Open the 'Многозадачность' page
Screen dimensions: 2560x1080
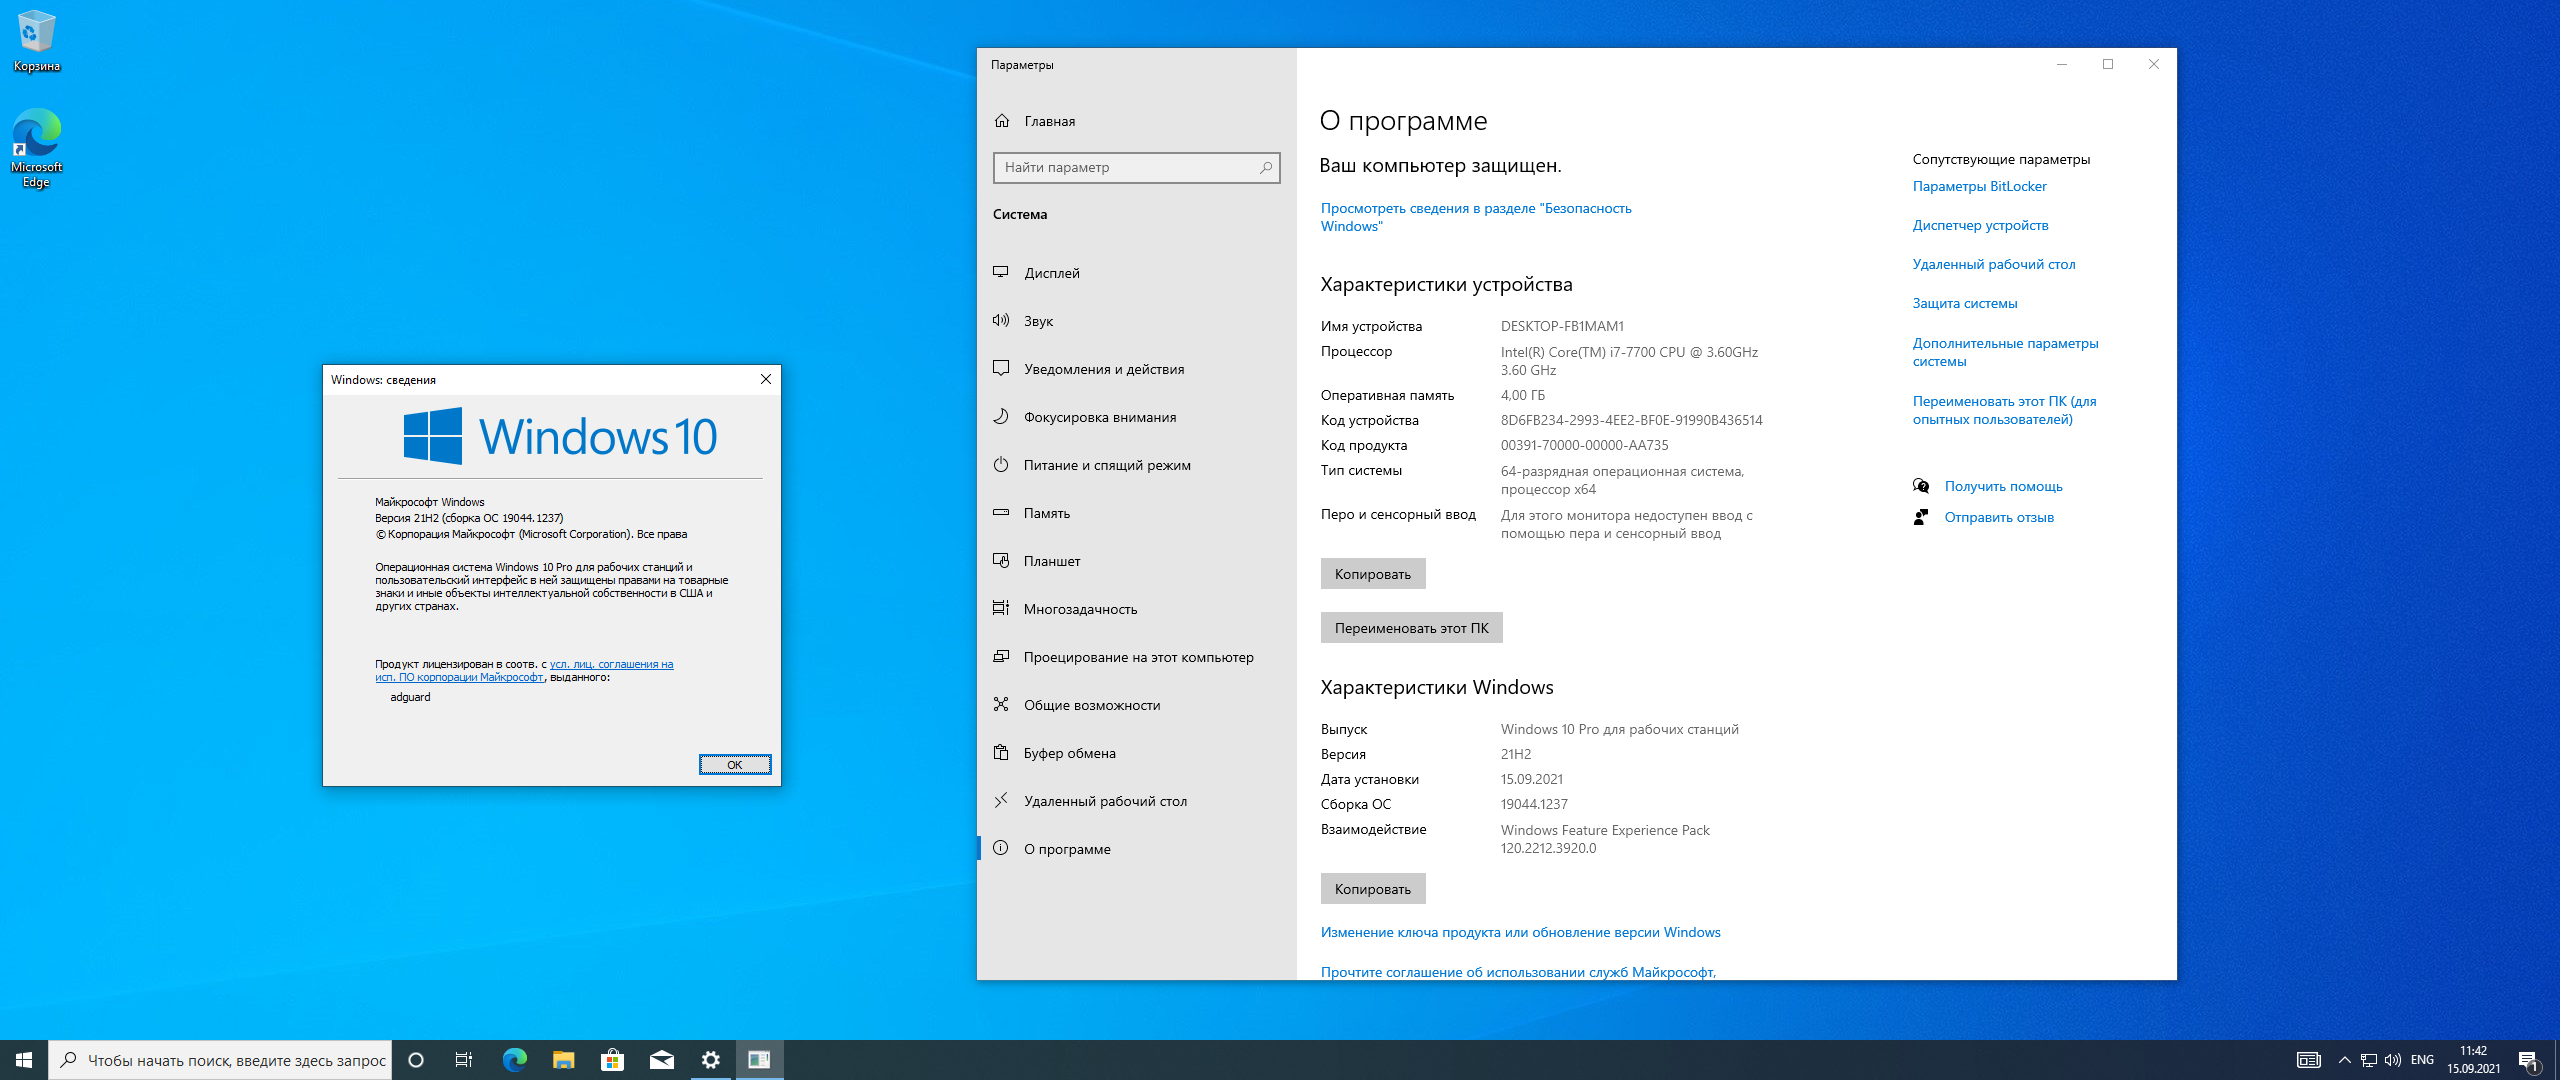point(1136,609)
